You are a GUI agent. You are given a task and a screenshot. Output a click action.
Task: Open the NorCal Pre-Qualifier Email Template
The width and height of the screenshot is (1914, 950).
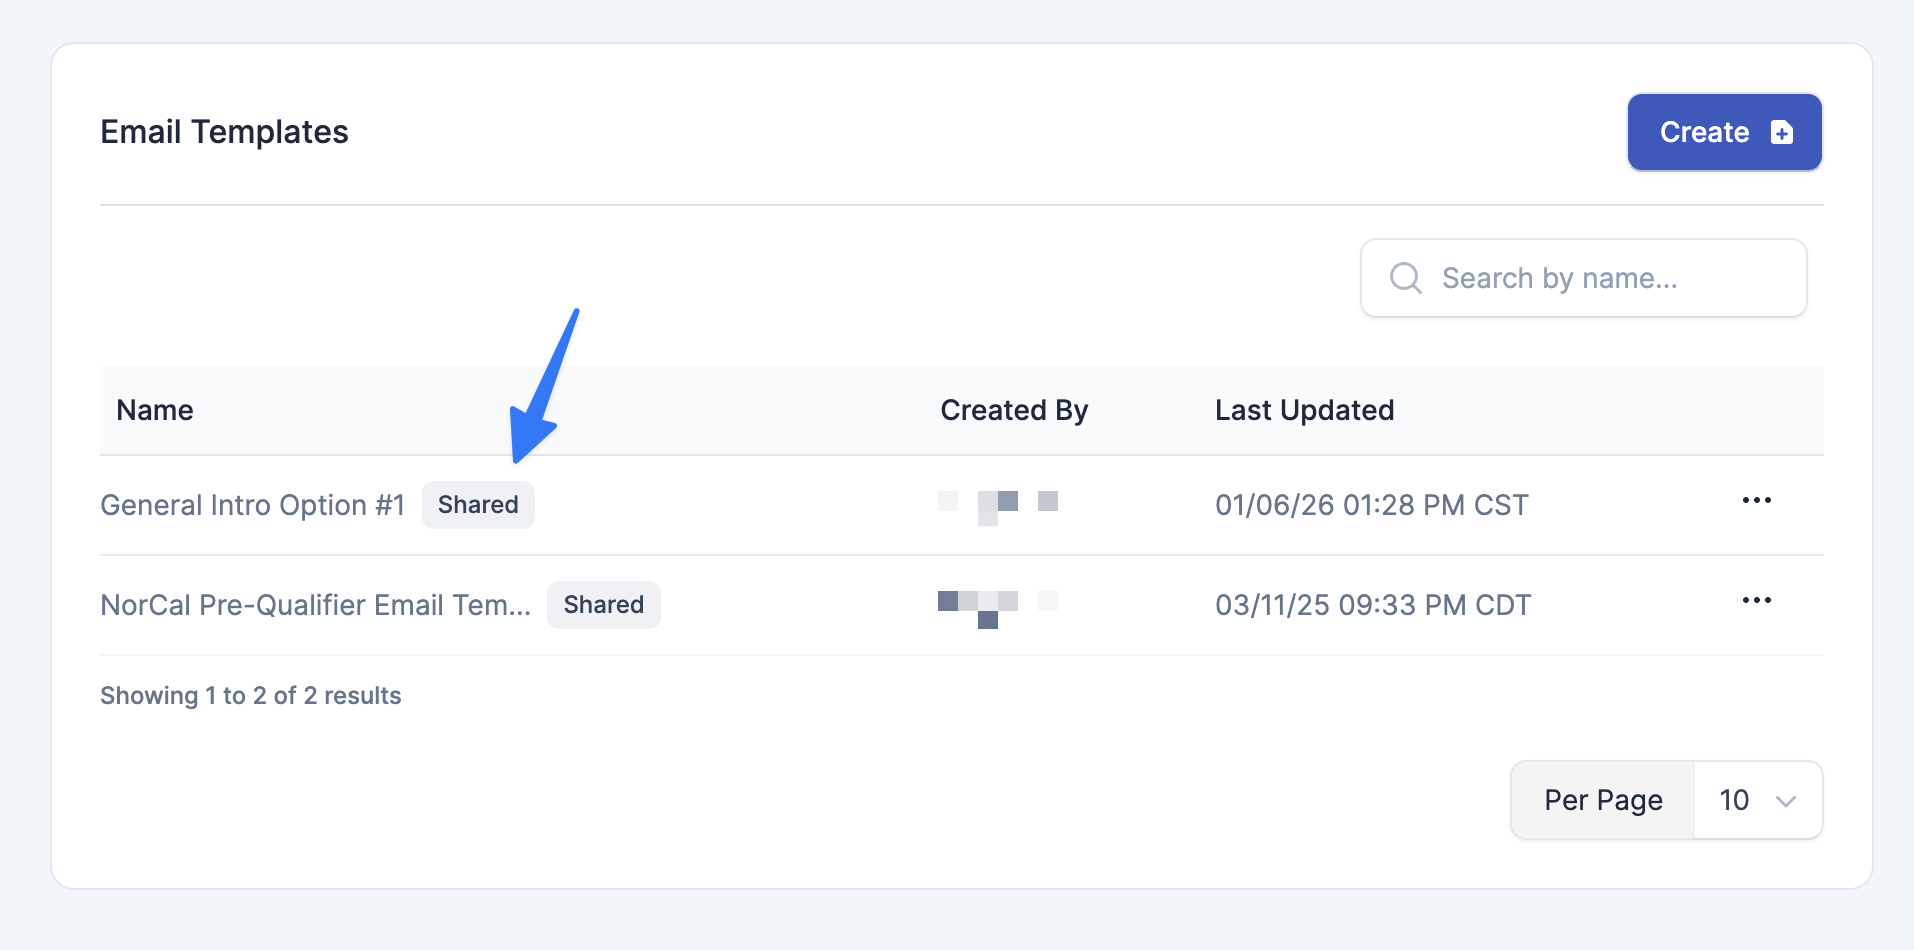tap(316, 604)
